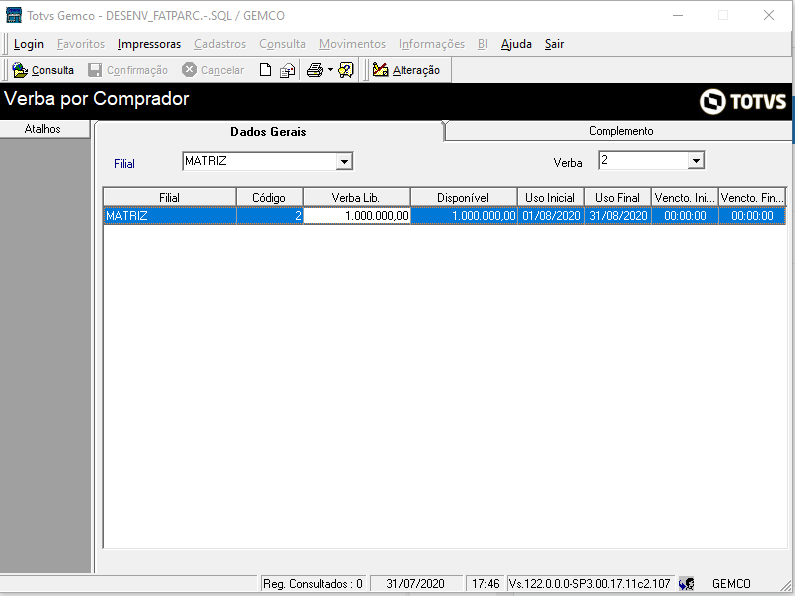Viewport: 795px width, 596px height.
Task: Click the Vencto. Ini 00:00:00 cell
Action: pyautogui.click(x=684, y=215)
